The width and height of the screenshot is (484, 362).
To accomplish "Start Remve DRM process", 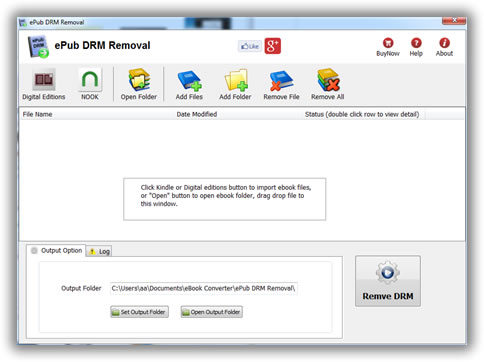I will pos(388,281).
